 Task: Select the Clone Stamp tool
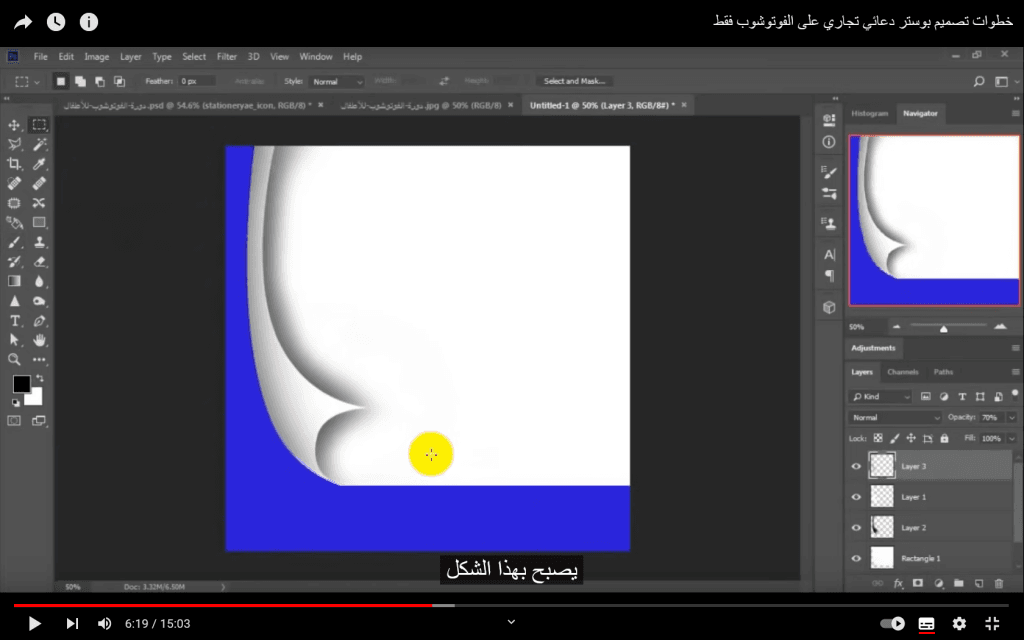coord(39,242)
